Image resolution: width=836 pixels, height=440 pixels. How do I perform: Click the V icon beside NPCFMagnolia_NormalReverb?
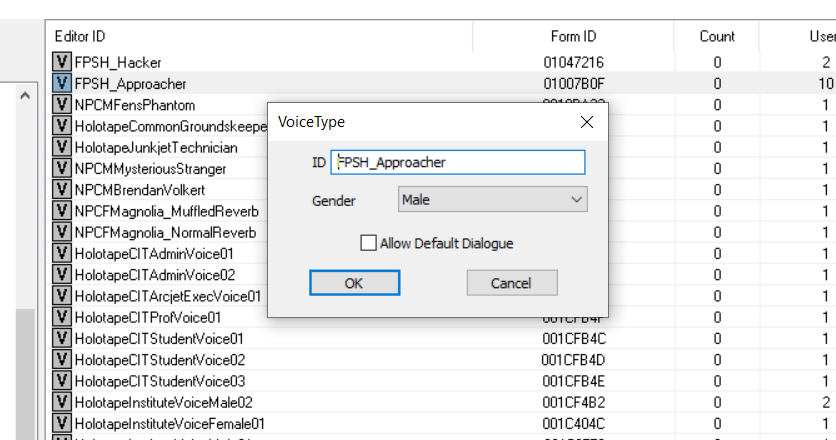pyautogui.click(x=62, y=232)
